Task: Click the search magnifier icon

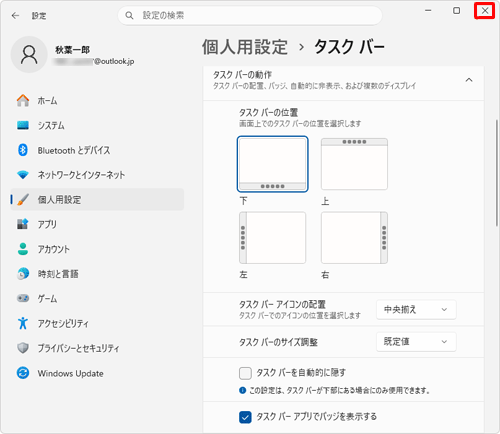Action: 129,15
